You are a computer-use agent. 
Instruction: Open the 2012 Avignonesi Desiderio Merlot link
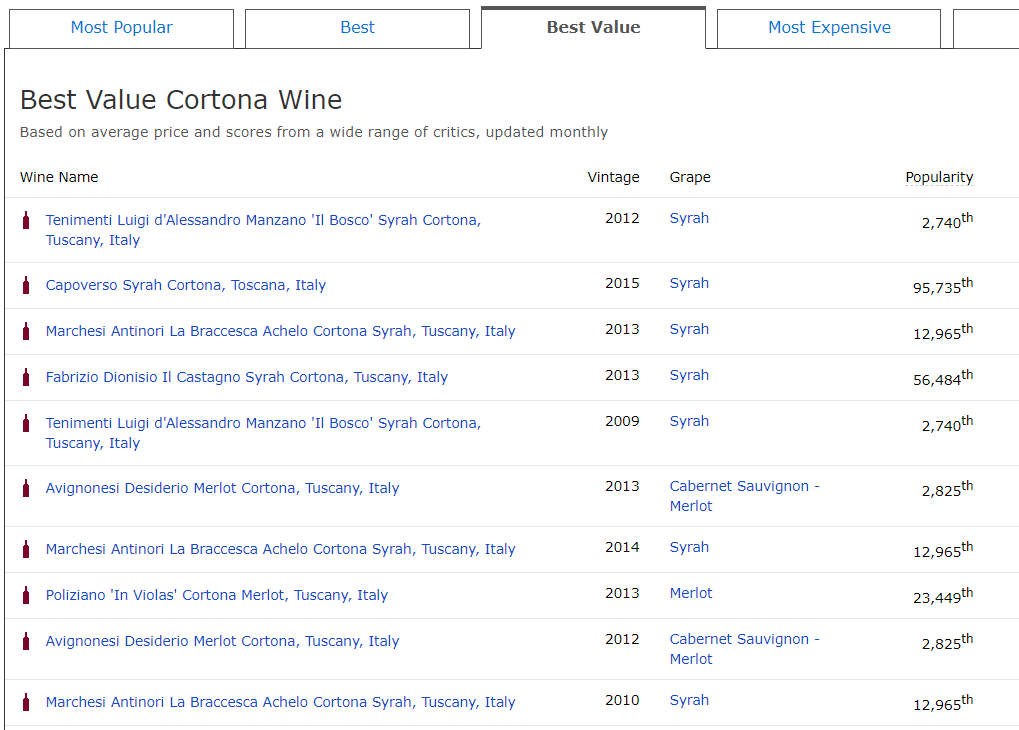coord(222,642)
